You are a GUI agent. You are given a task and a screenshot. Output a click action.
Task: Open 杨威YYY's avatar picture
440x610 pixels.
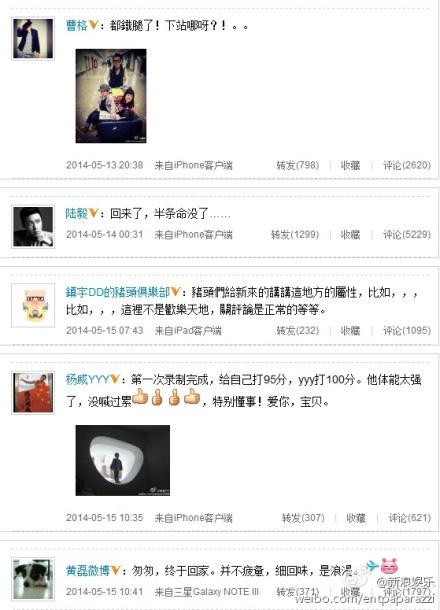[x=33, y=393]
